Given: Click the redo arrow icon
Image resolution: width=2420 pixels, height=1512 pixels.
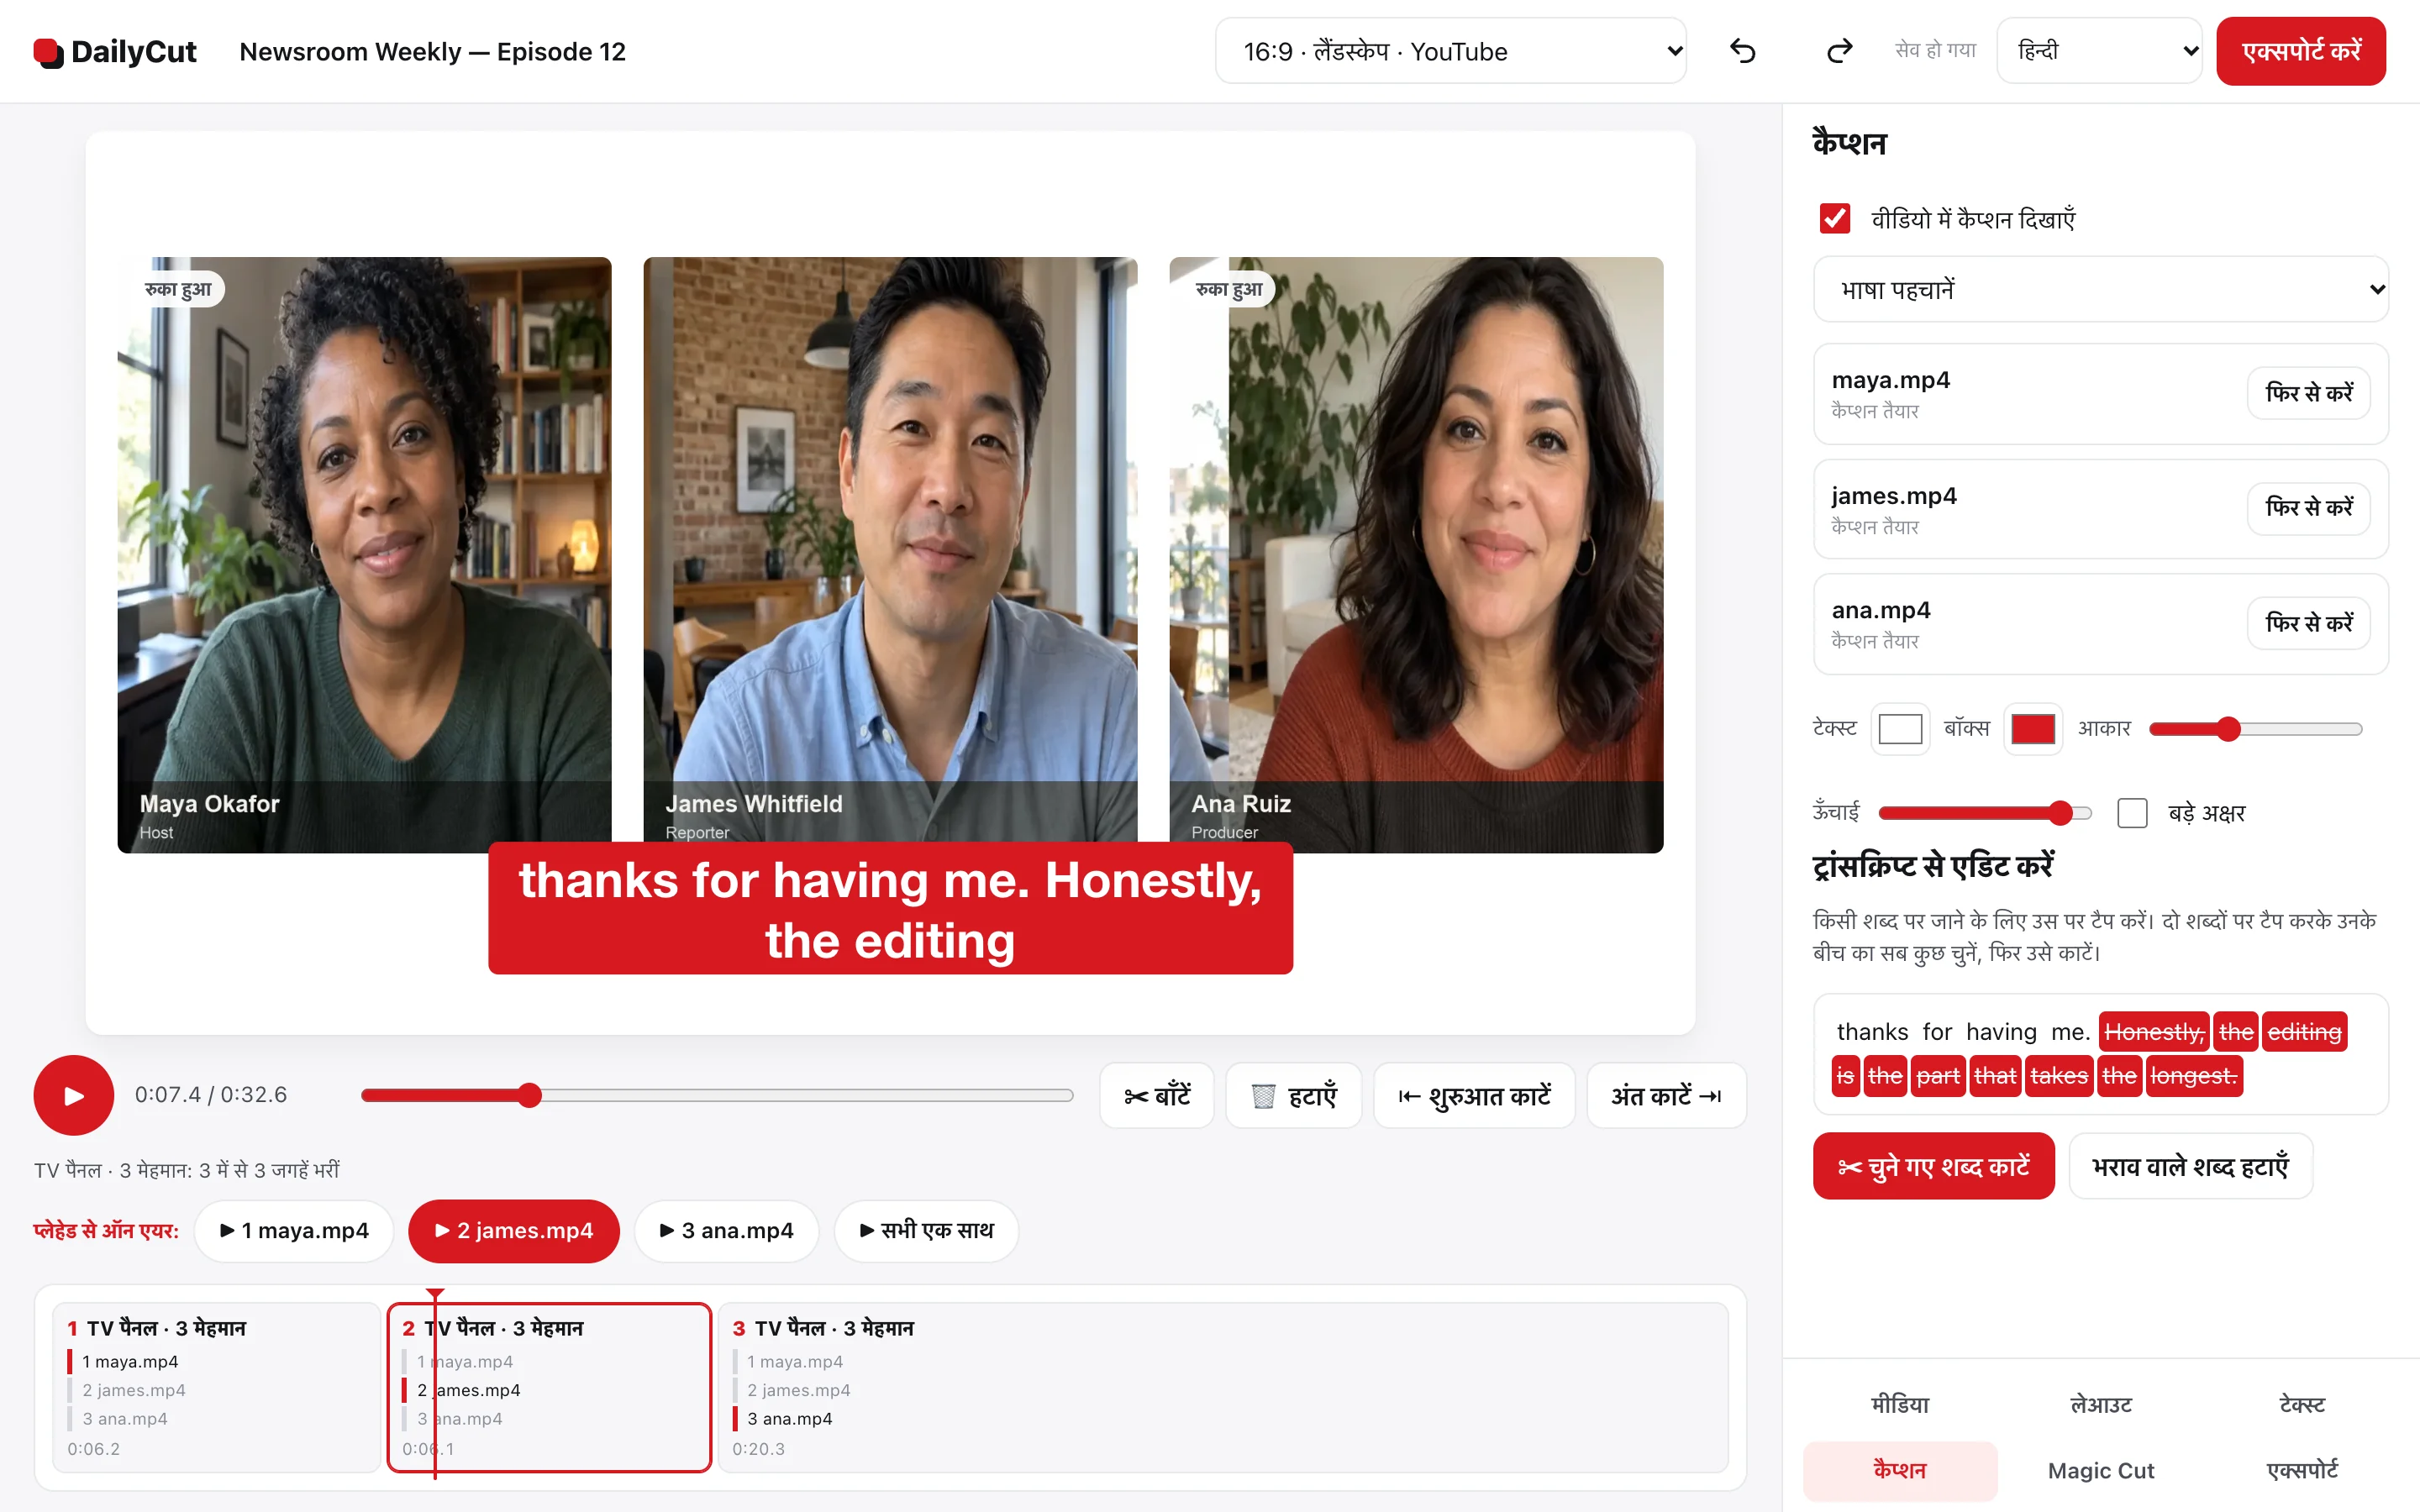Looking at the screenshot, I should 1839,51.
